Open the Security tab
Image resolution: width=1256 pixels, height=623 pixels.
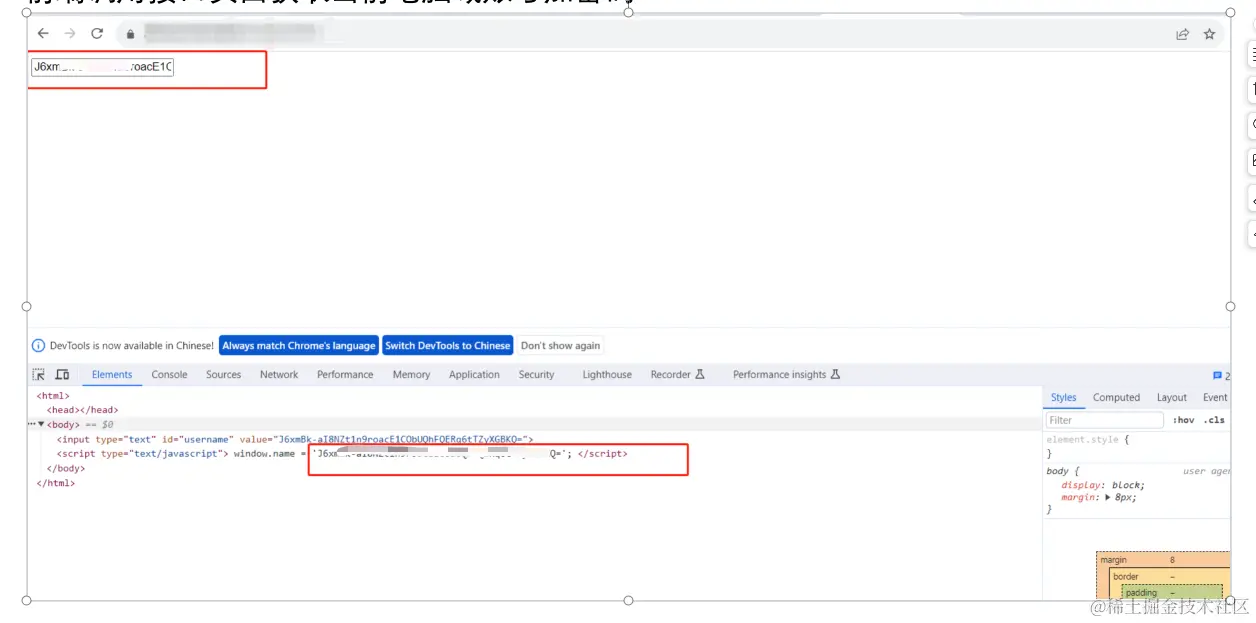pos(536,375)
